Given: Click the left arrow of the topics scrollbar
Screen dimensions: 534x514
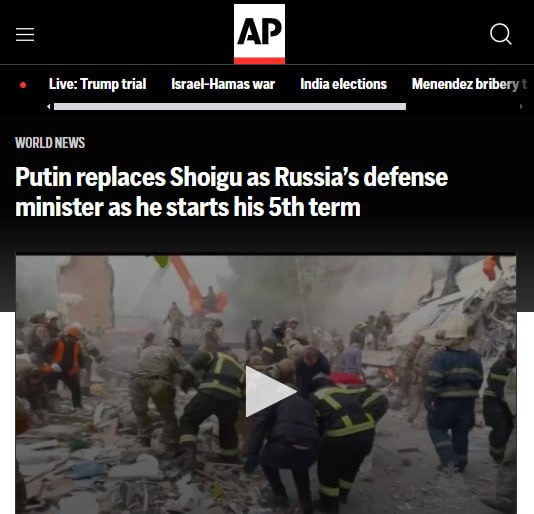Looking at the screenshot, I should click(49, 107).
